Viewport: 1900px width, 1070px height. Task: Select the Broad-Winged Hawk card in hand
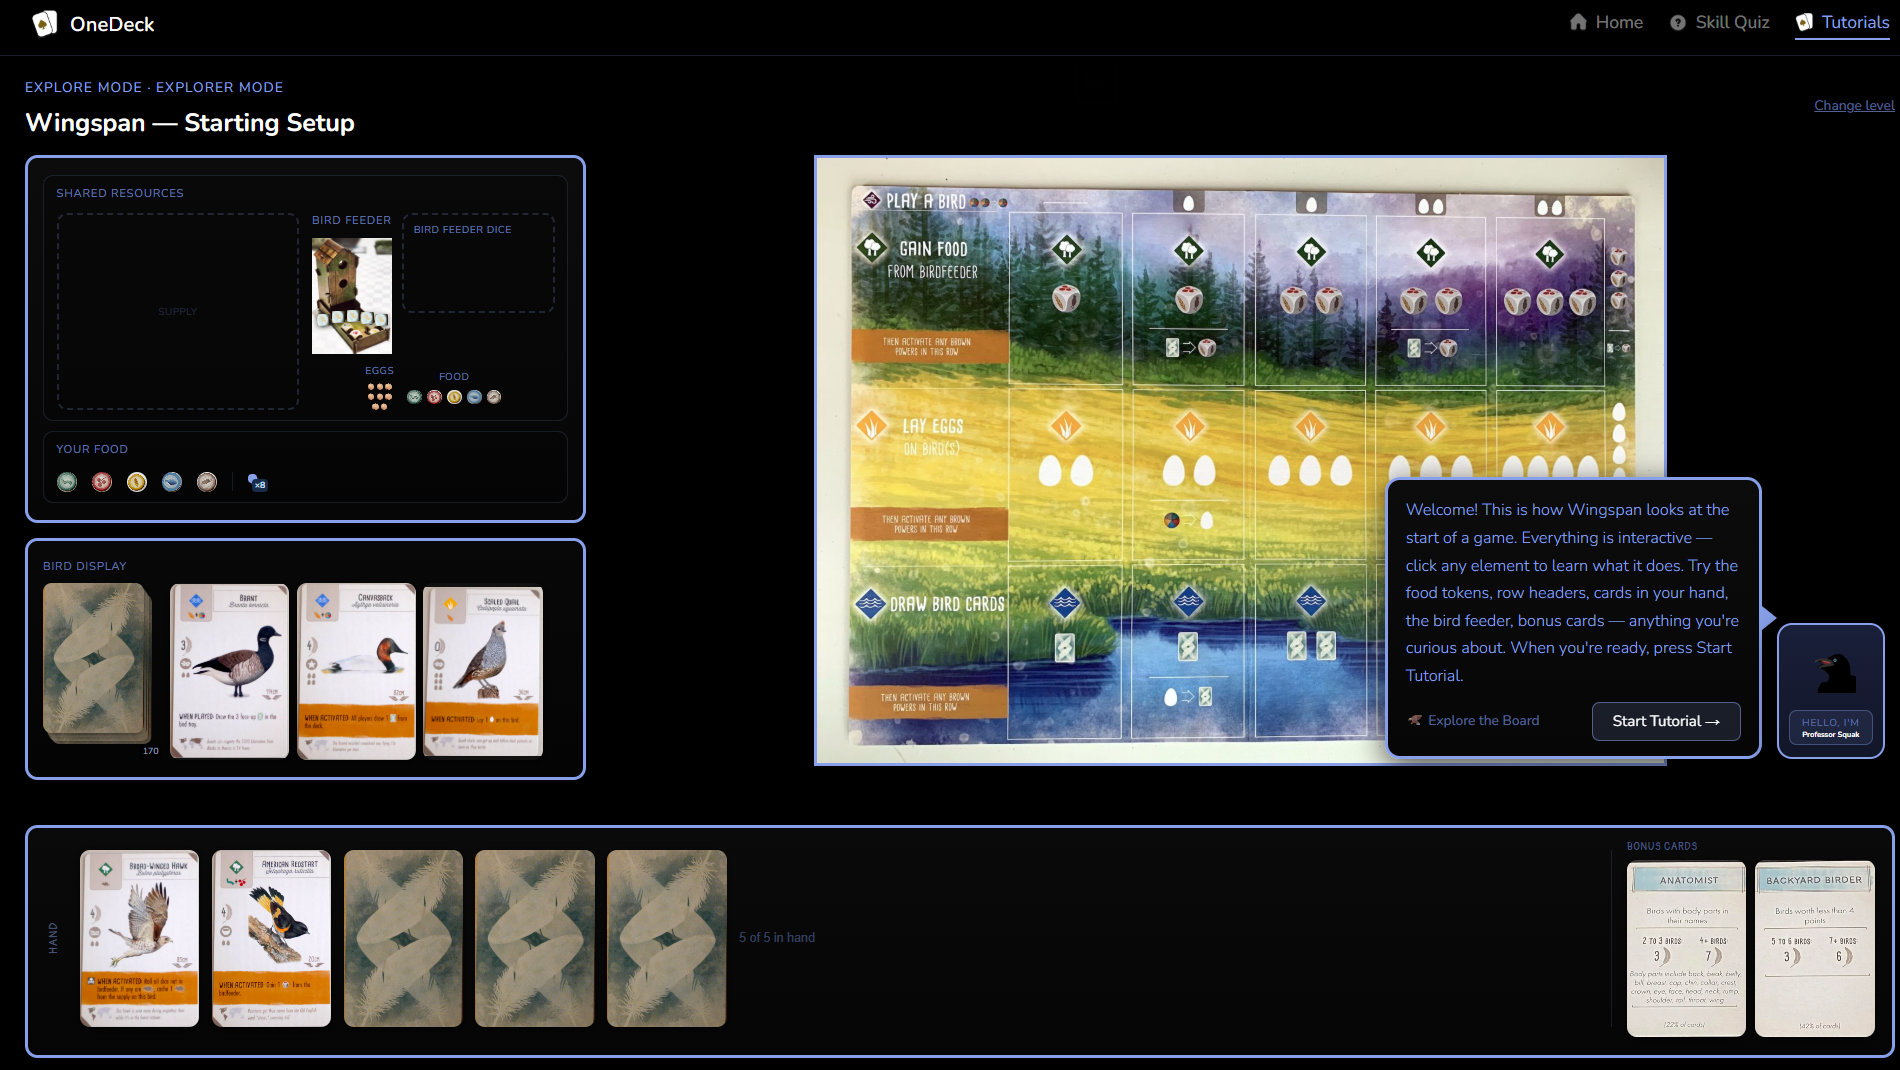click(140, 938)
